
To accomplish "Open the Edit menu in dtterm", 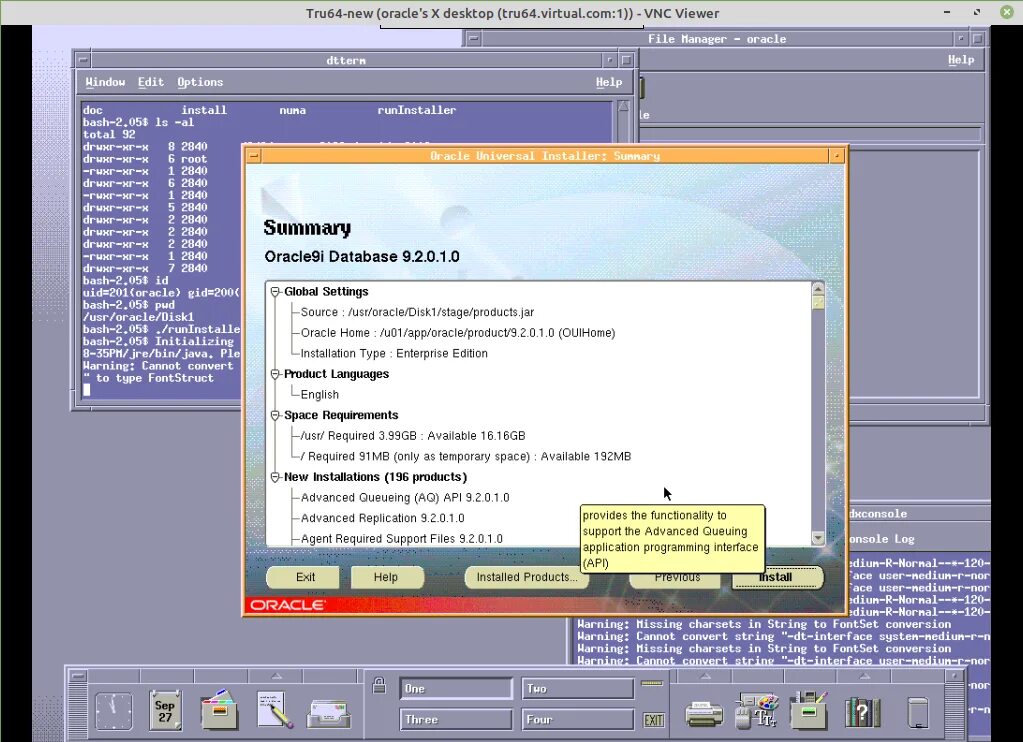I will (x=151, y=82).
